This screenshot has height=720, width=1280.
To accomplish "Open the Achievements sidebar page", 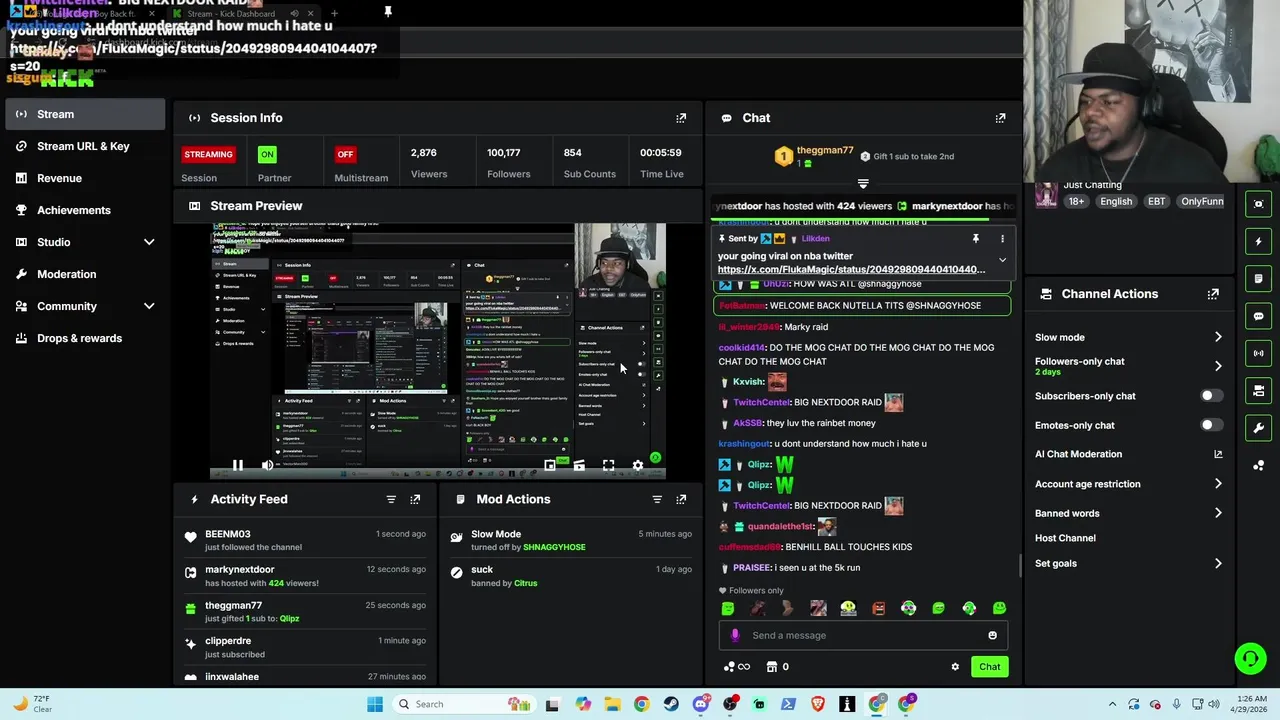I will click(x=85, y=210).
